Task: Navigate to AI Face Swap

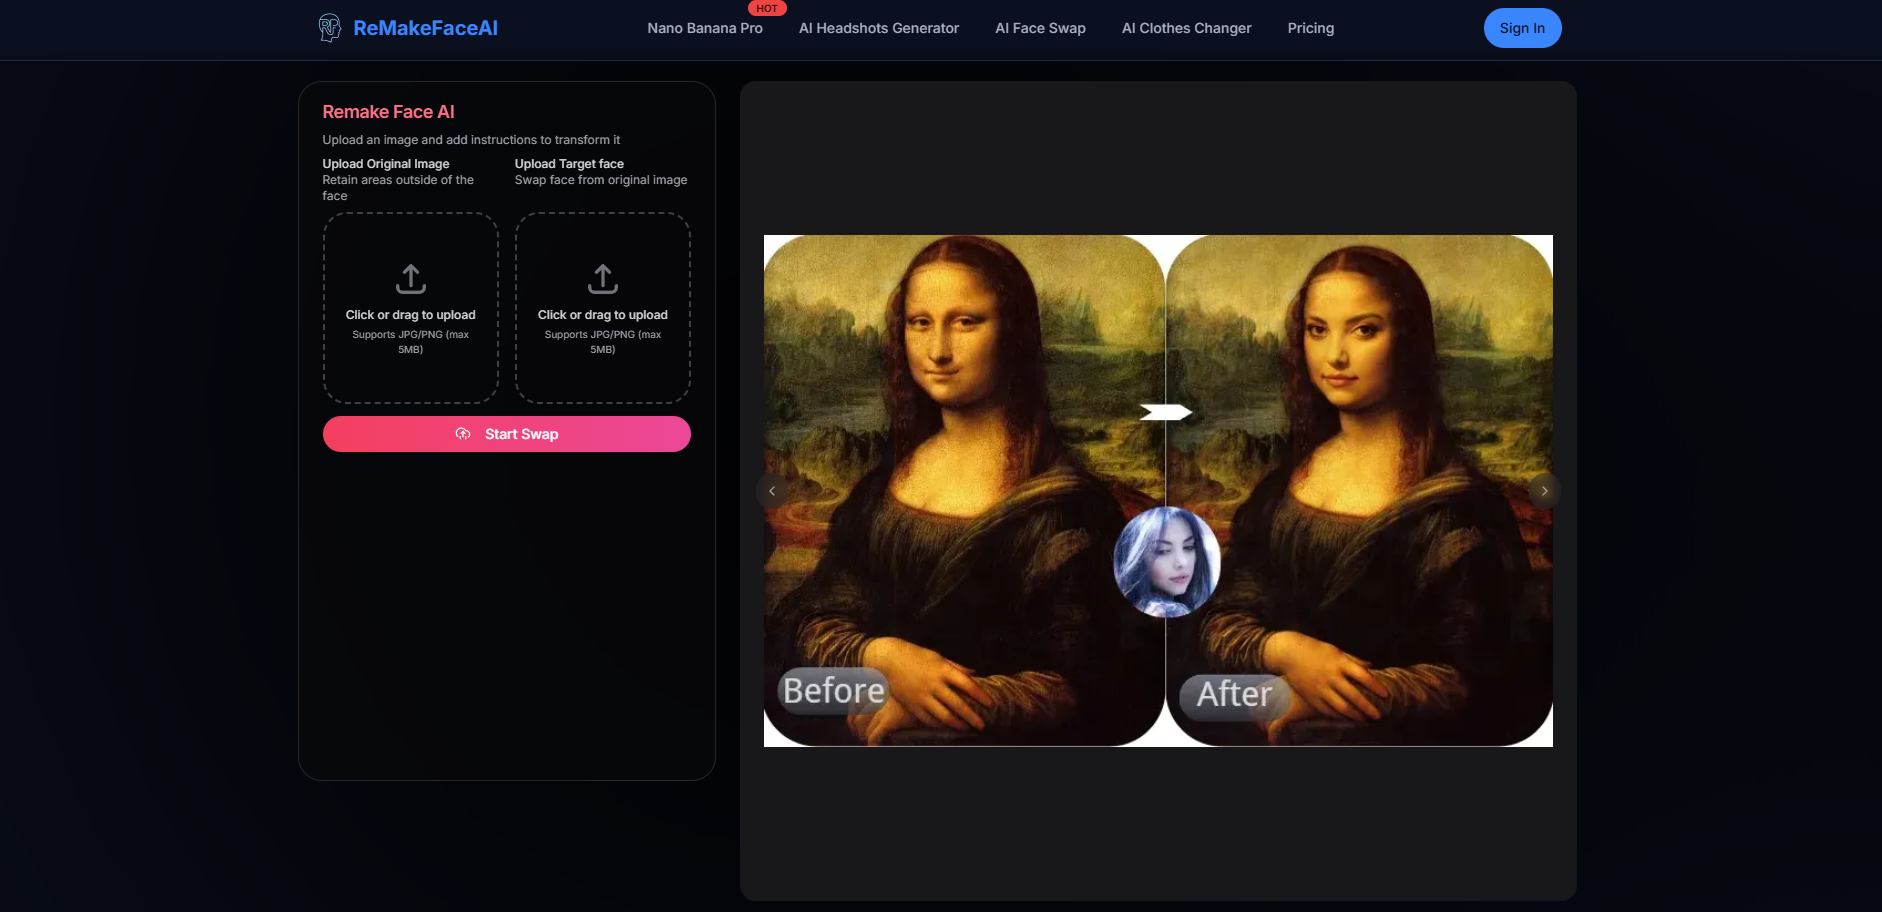Action: [x=1040, y=28]
